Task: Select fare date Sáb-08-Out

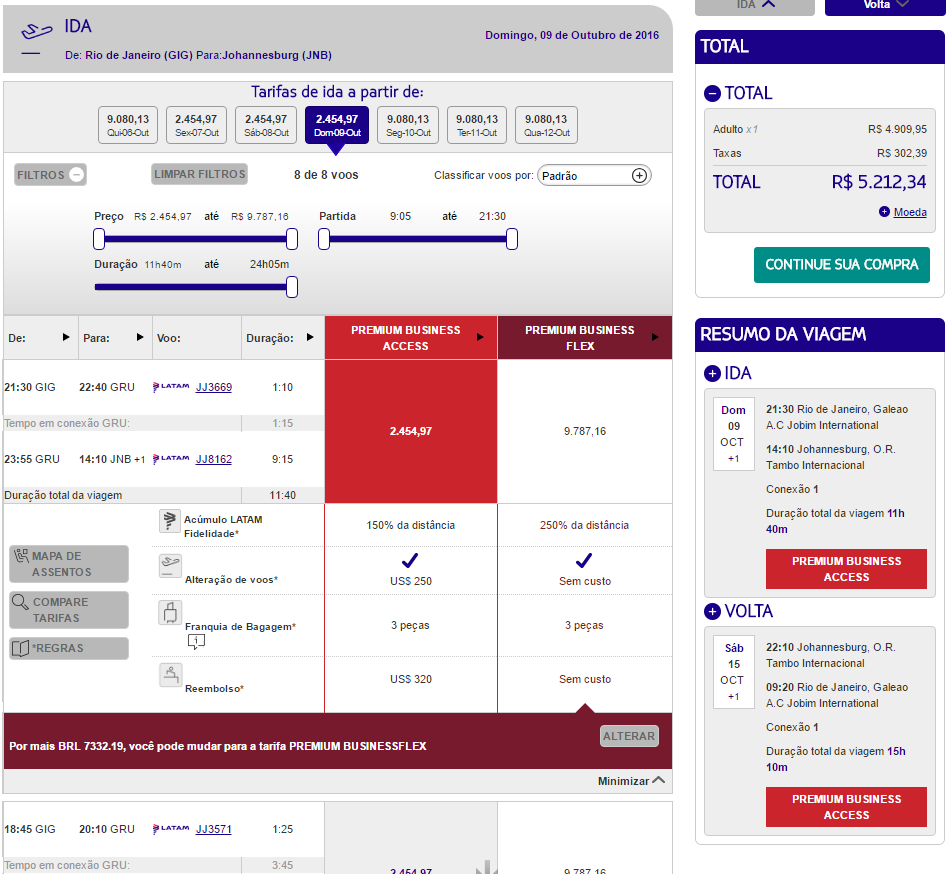Action: pyautogui.click(x=266, y=125)
